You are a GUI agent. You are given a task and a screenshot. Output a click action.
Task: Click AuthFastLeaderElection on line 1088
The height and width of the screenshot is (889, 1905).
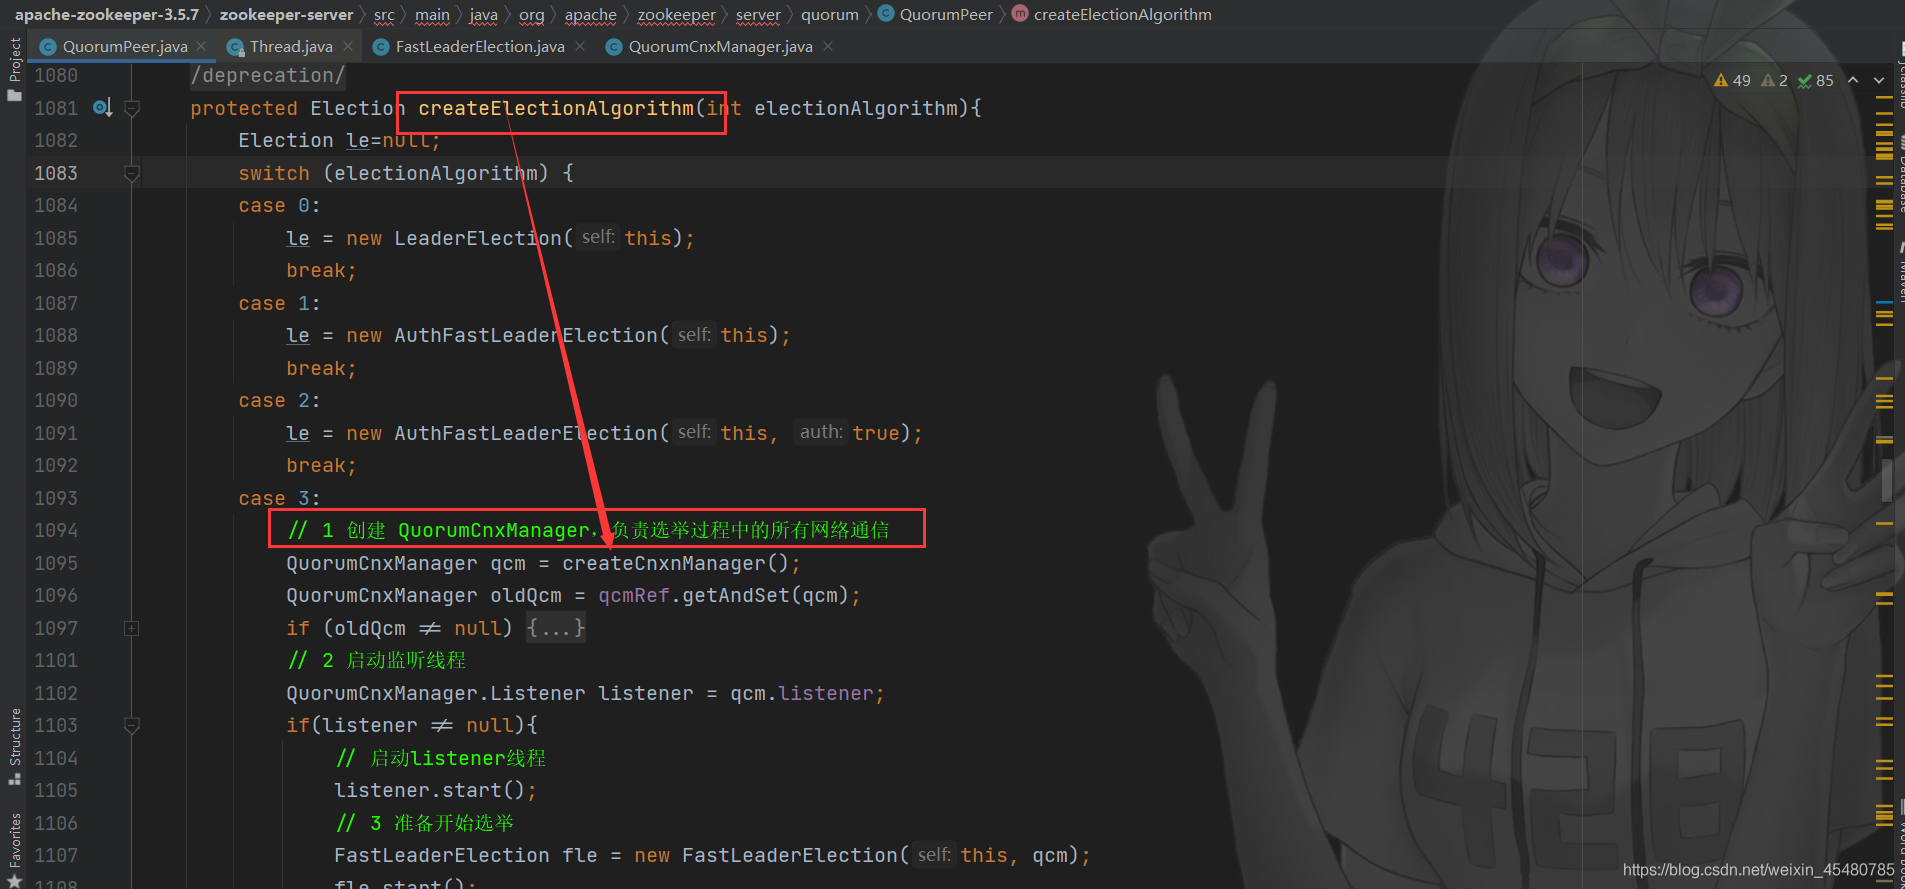click(x=526, y=335)
